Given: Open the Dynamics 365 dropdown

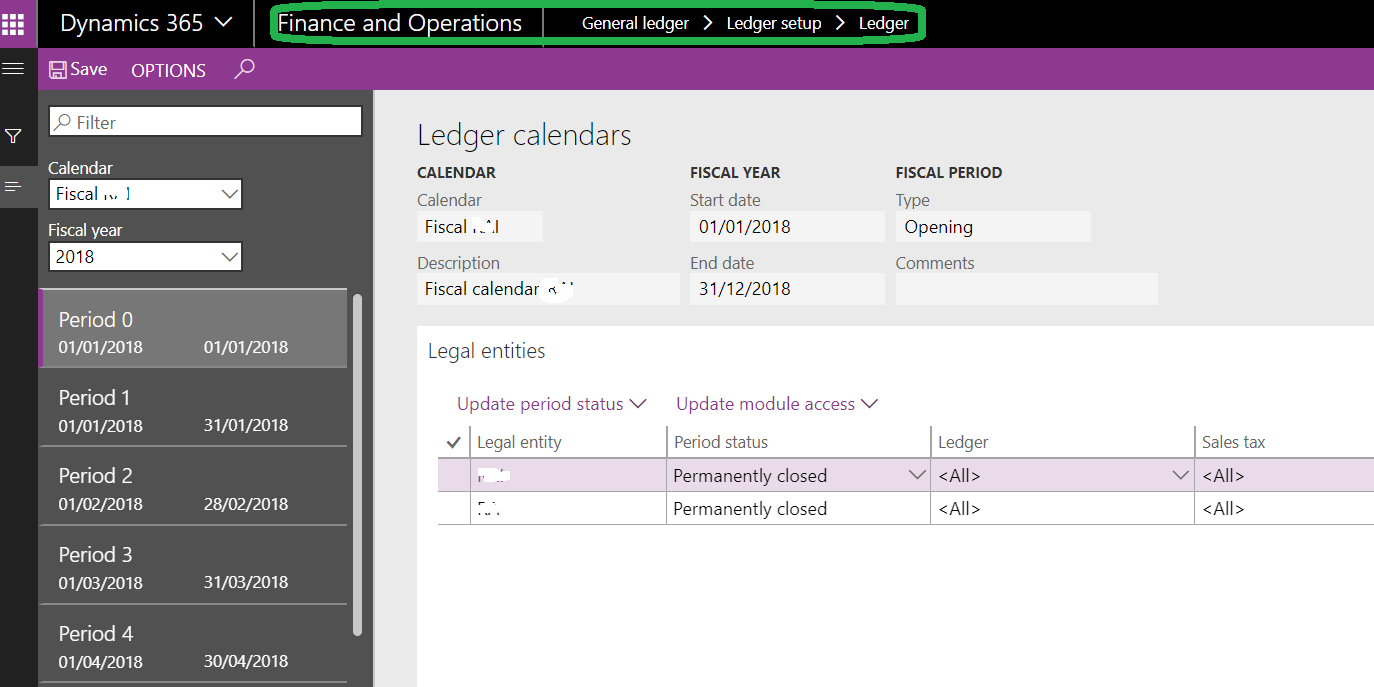Looking at the screenshot, I should [x=146, y=23].
